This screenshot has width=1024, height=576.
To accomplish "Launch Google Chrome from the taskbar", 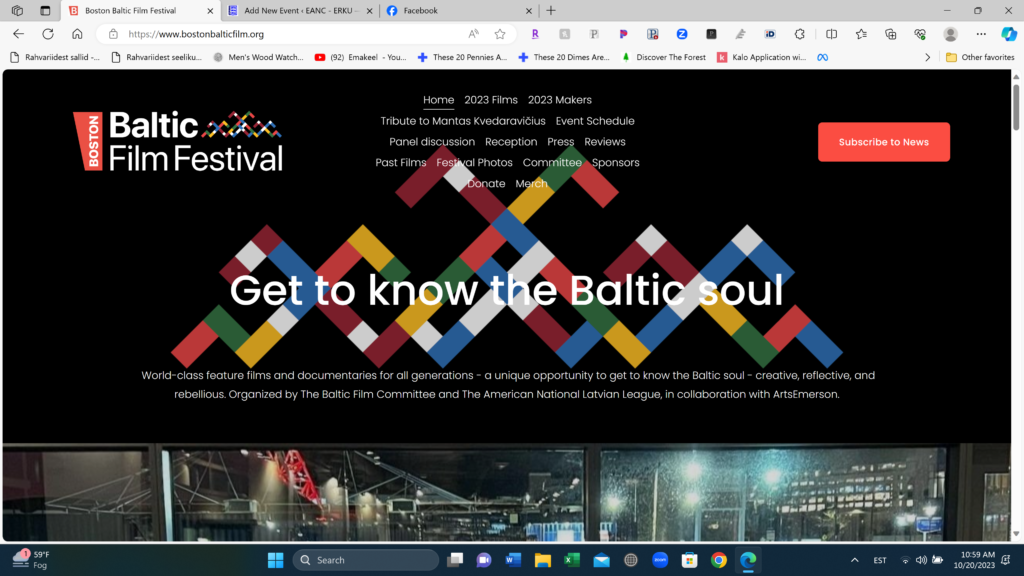I will pos(718,560).
